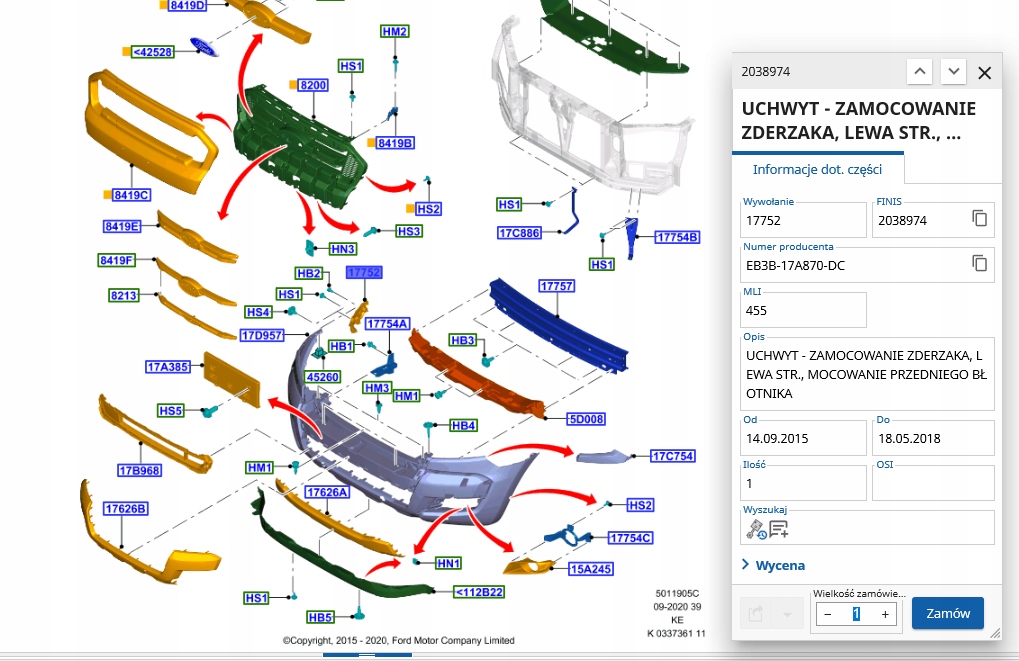1019x661 pixels.
Task: Select callout HN3 fastener
Action: pos(342,249)
